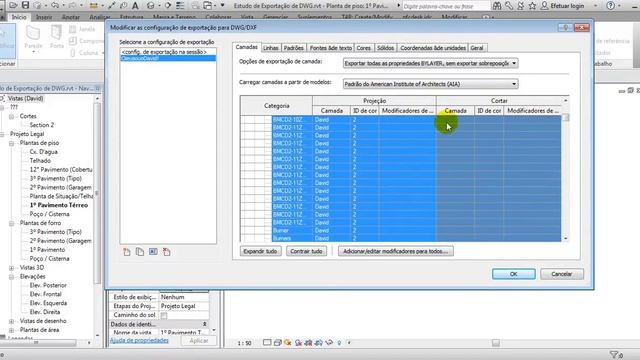
Task: Collapse the Plantas de forro tree node
Action: tap(11, 223)
